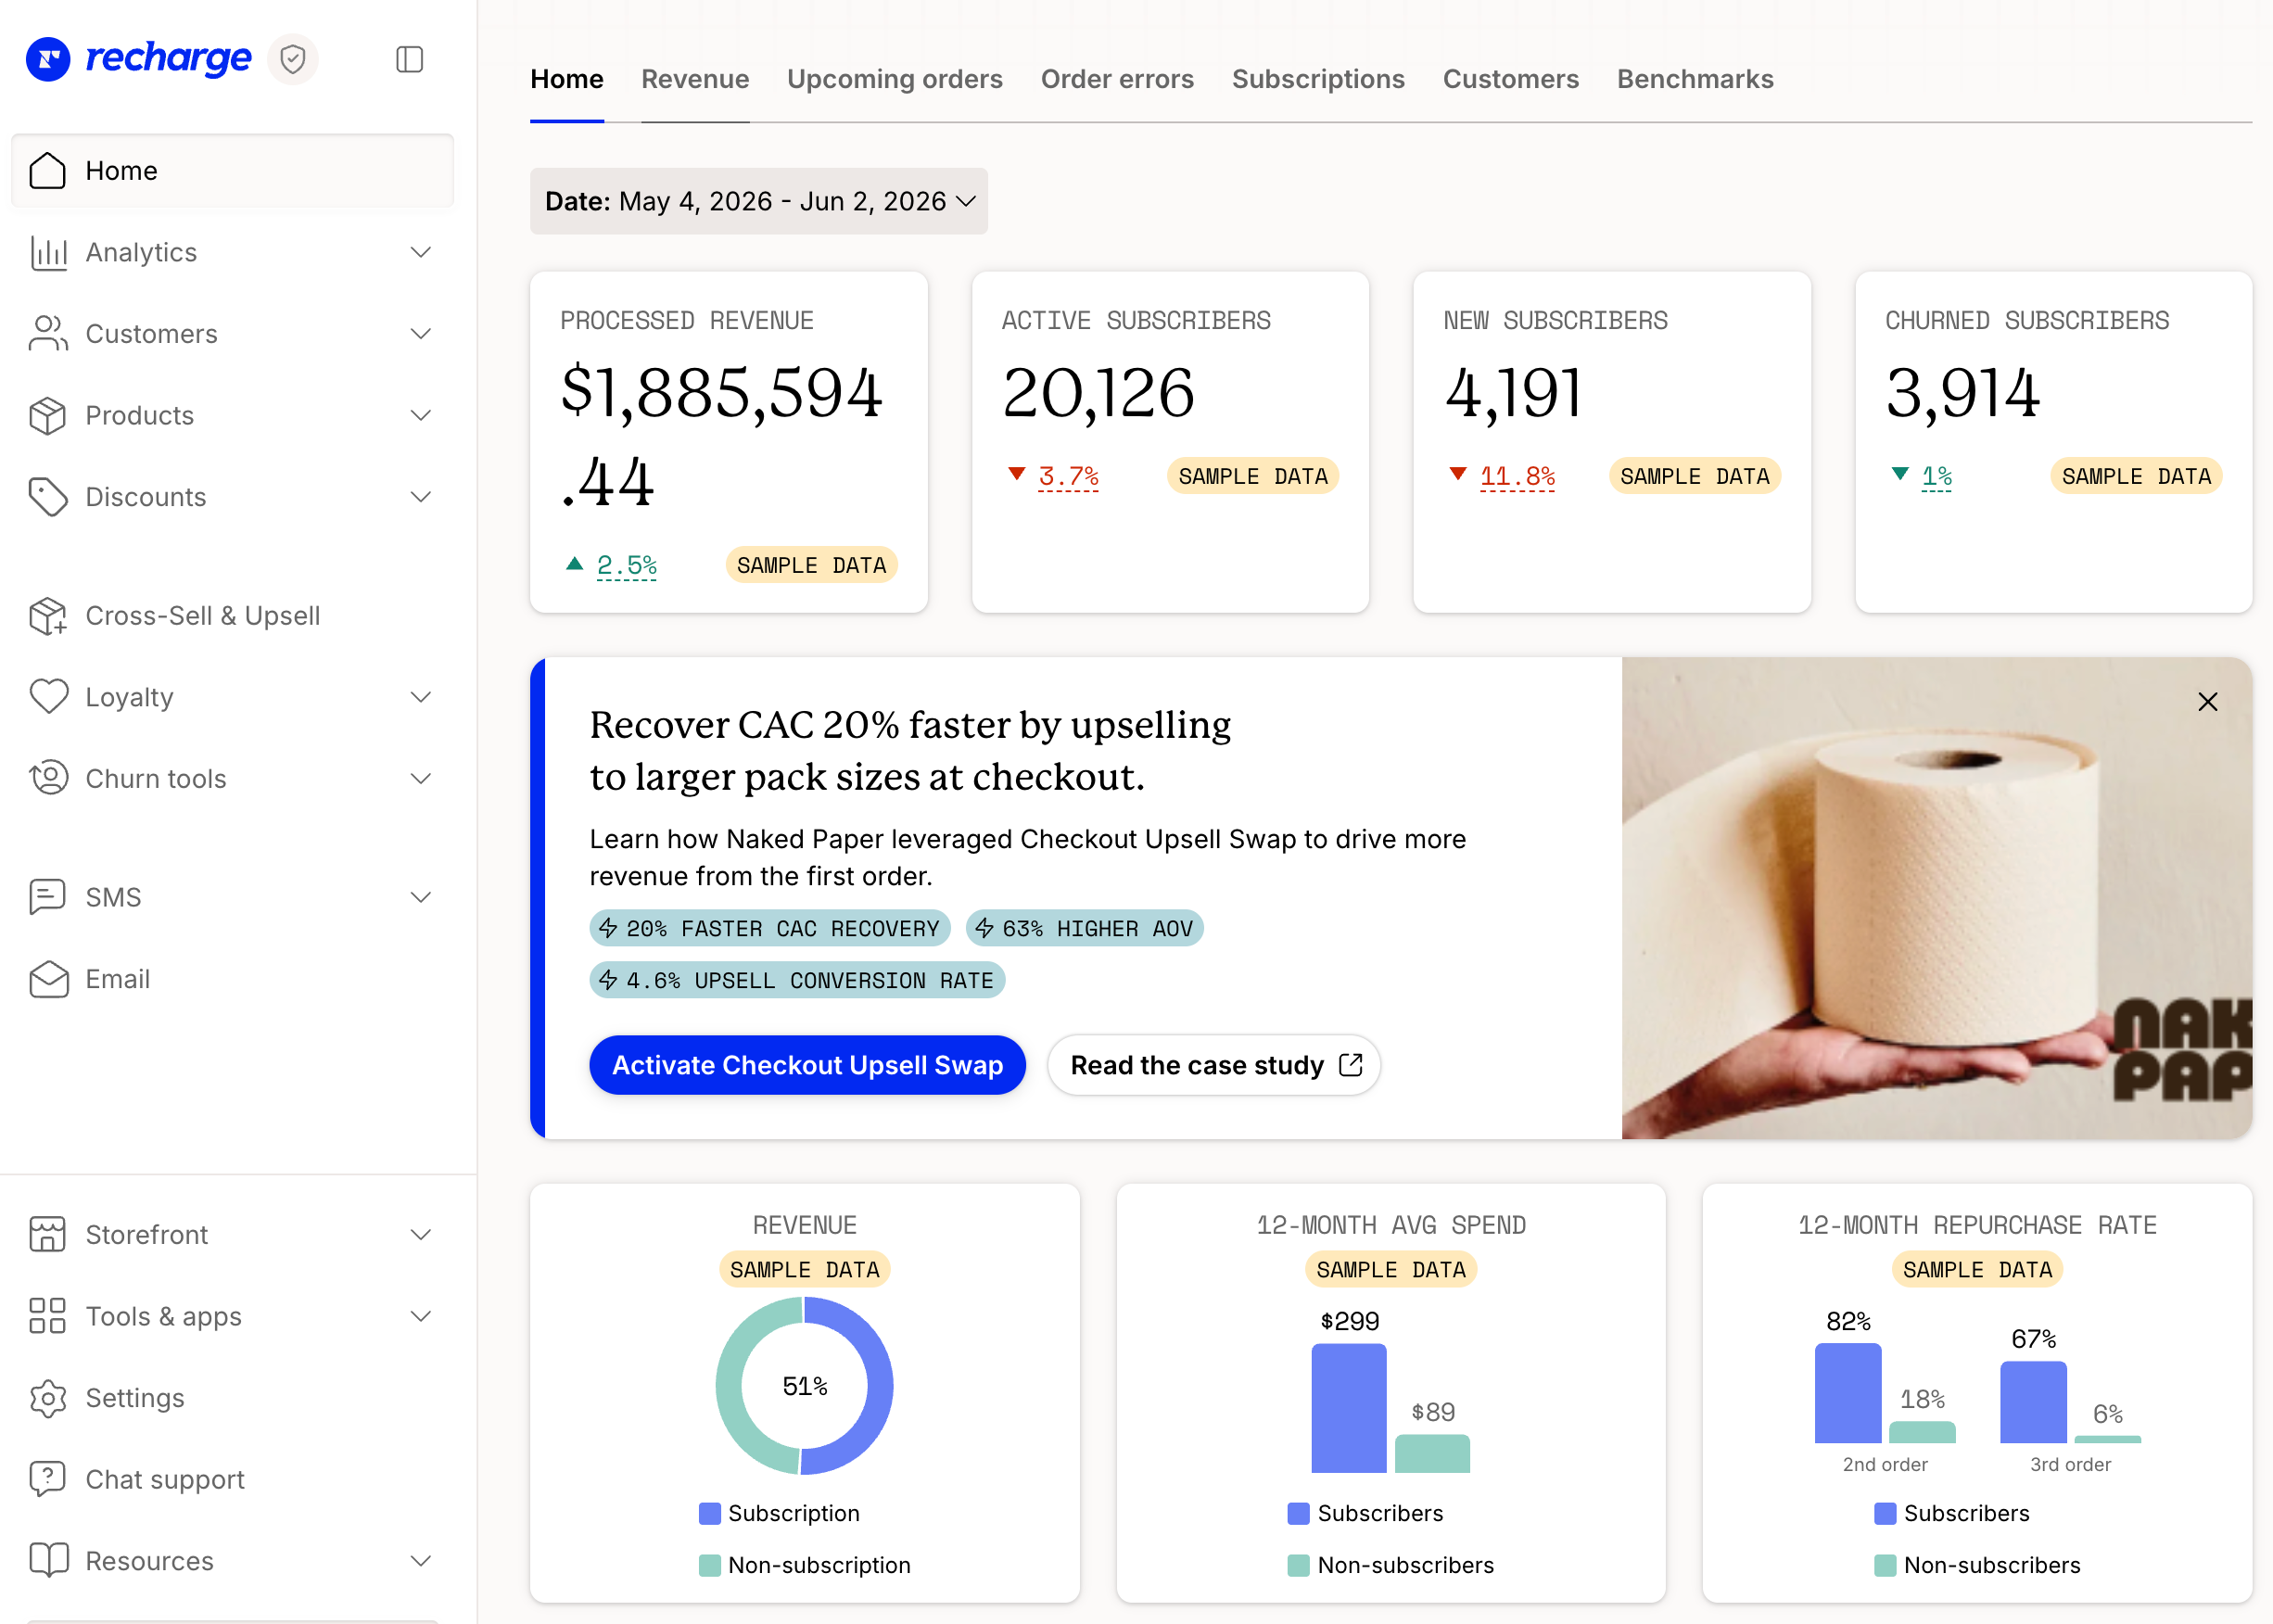Click the Tools & apps grid icon
This screenshot has width=2273, height=1624.
[x=48, y=1316]
